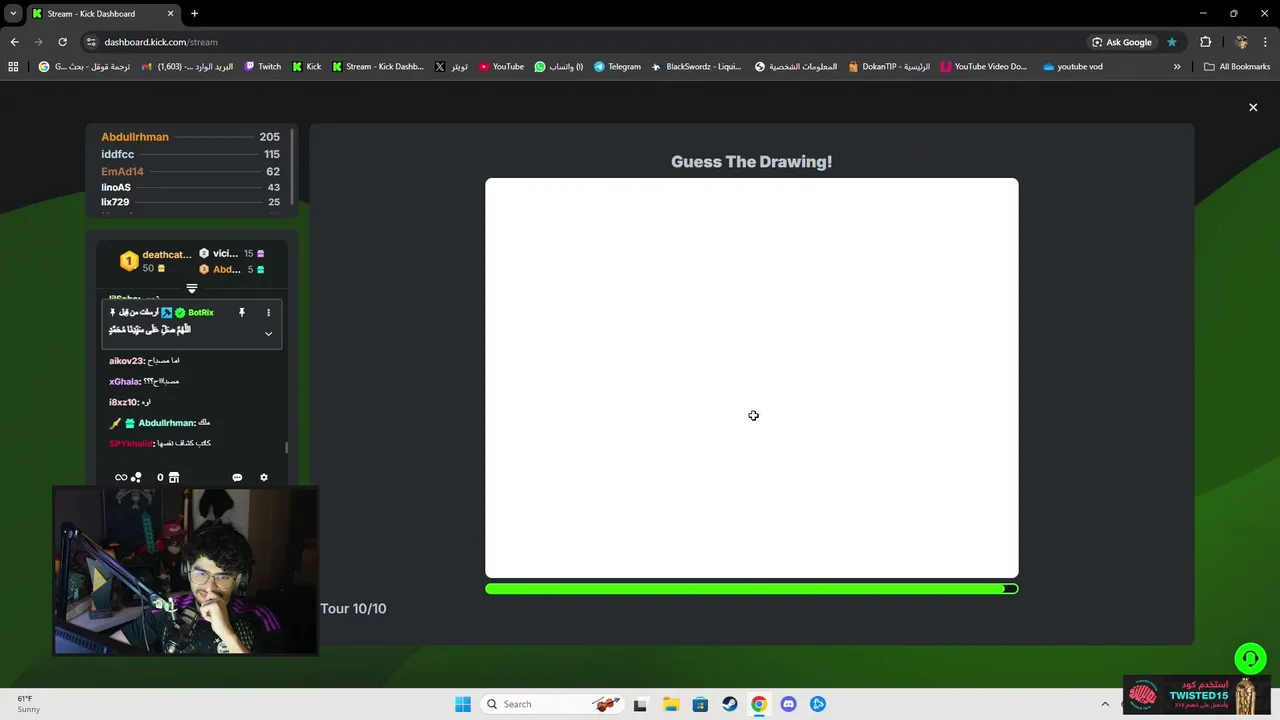Image resolution: width=1280 pixels, height=720 pixels.
Task: Click aikov23 username in chat
Action: click(126, 361)
